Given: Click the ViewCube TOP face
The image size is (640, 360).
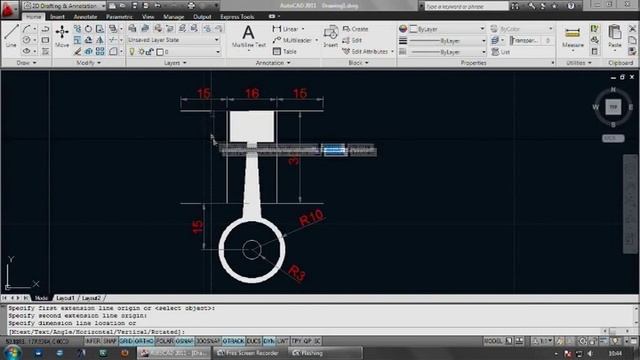Looking at the screenshot, I should [x=613, y=107].
